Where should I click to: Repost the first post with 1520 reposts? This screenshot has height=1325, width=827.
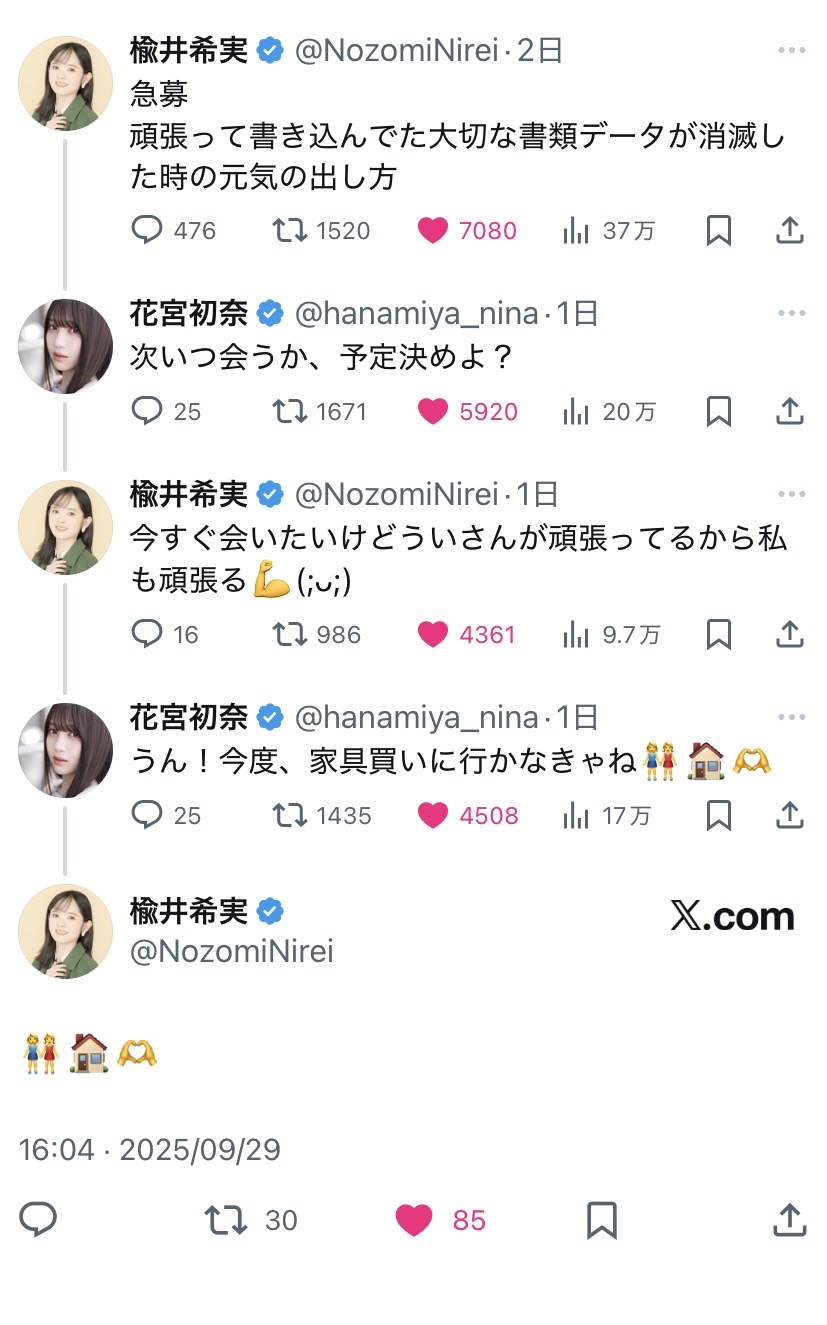point(290,231)
